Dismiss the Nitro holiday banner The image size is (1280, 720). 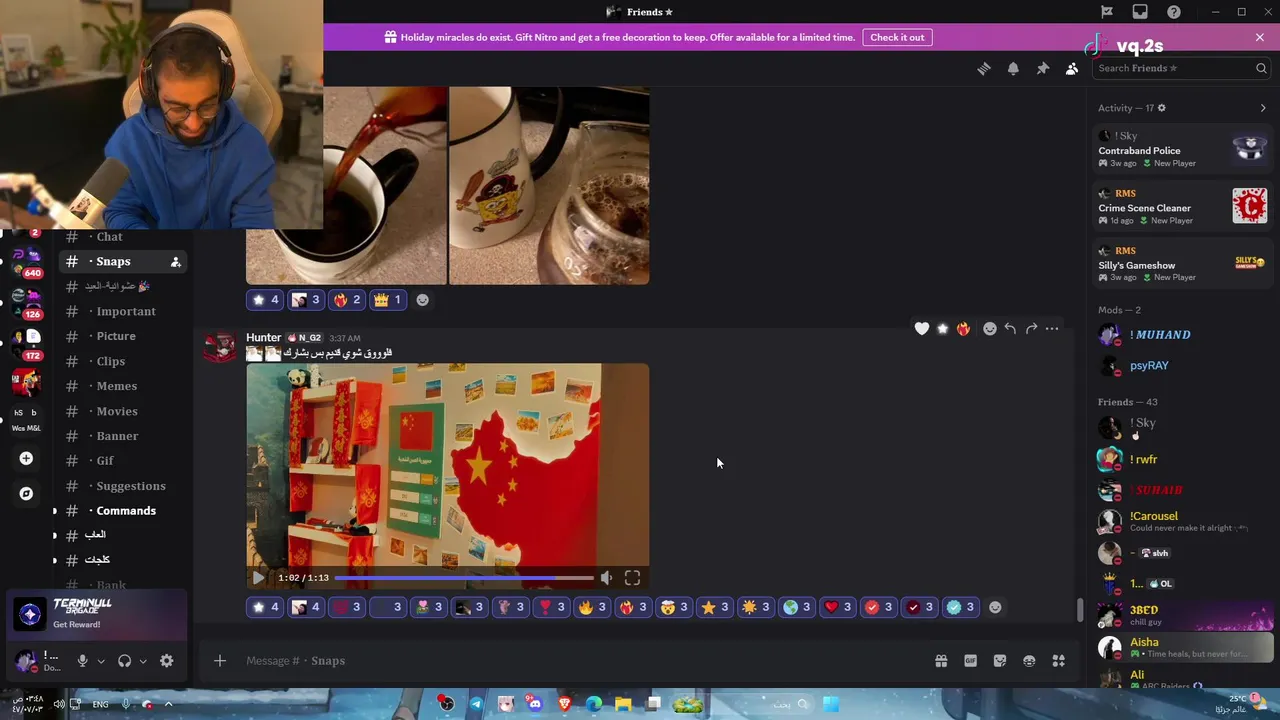1260,37
